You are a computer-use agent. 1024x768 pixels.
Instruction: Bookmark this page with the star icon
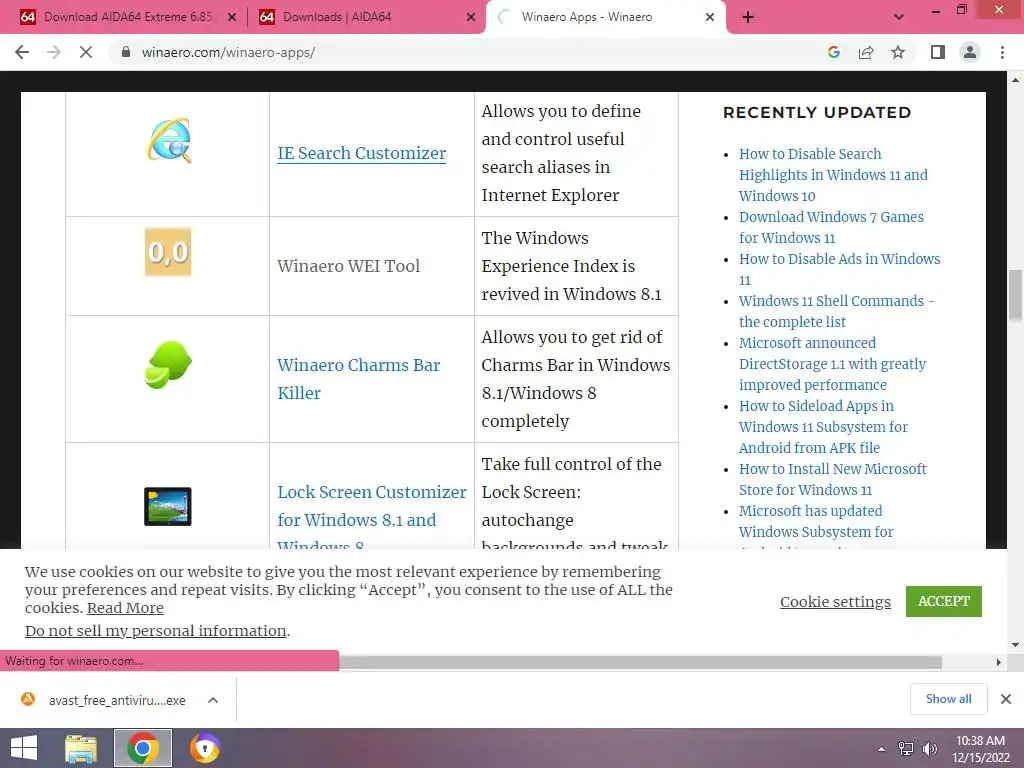pyautogui.click(x=898, y=52)
